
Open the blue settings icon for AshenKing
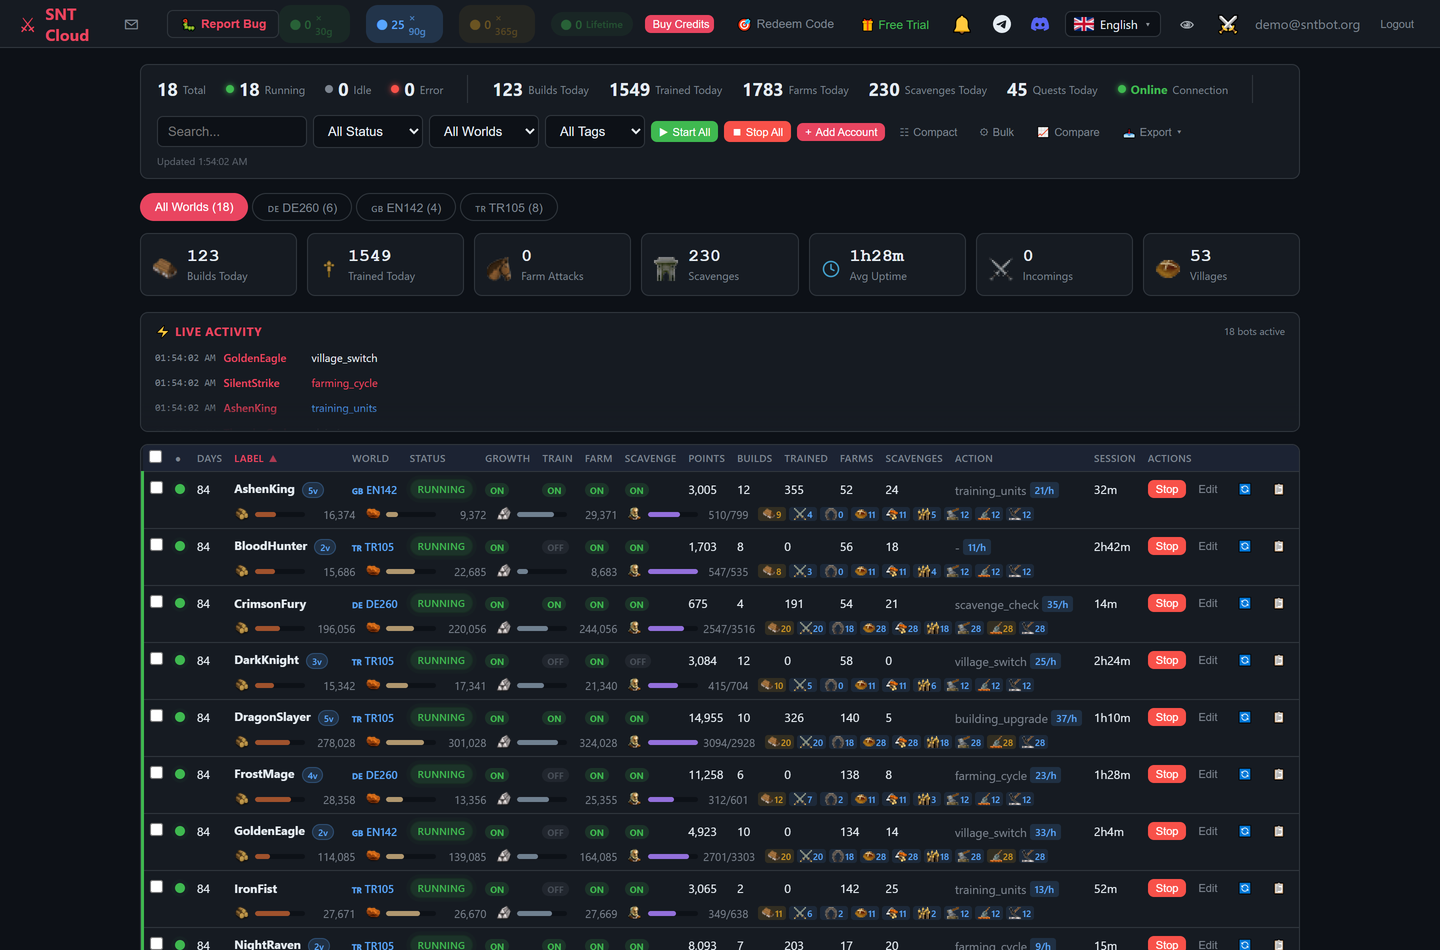tap(1245, 489)
